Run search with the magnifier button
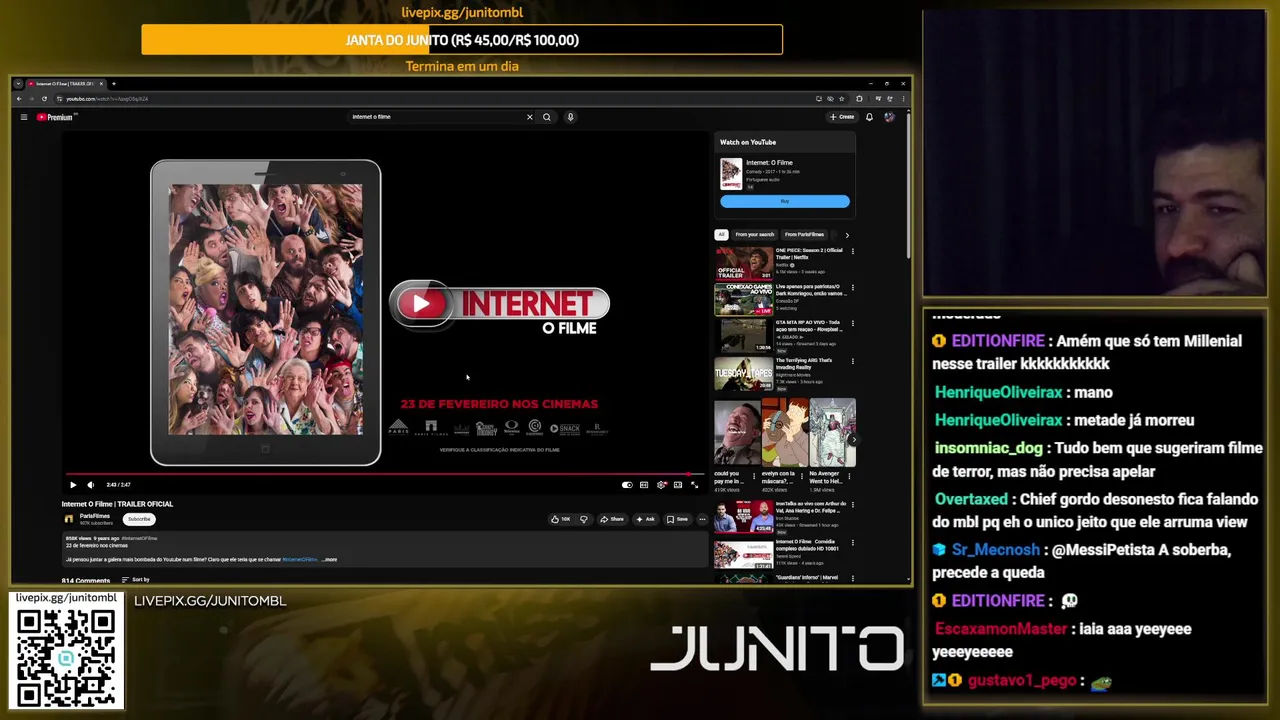The width and height of the screenshot is (1280, 720). (x=547, y=117)
